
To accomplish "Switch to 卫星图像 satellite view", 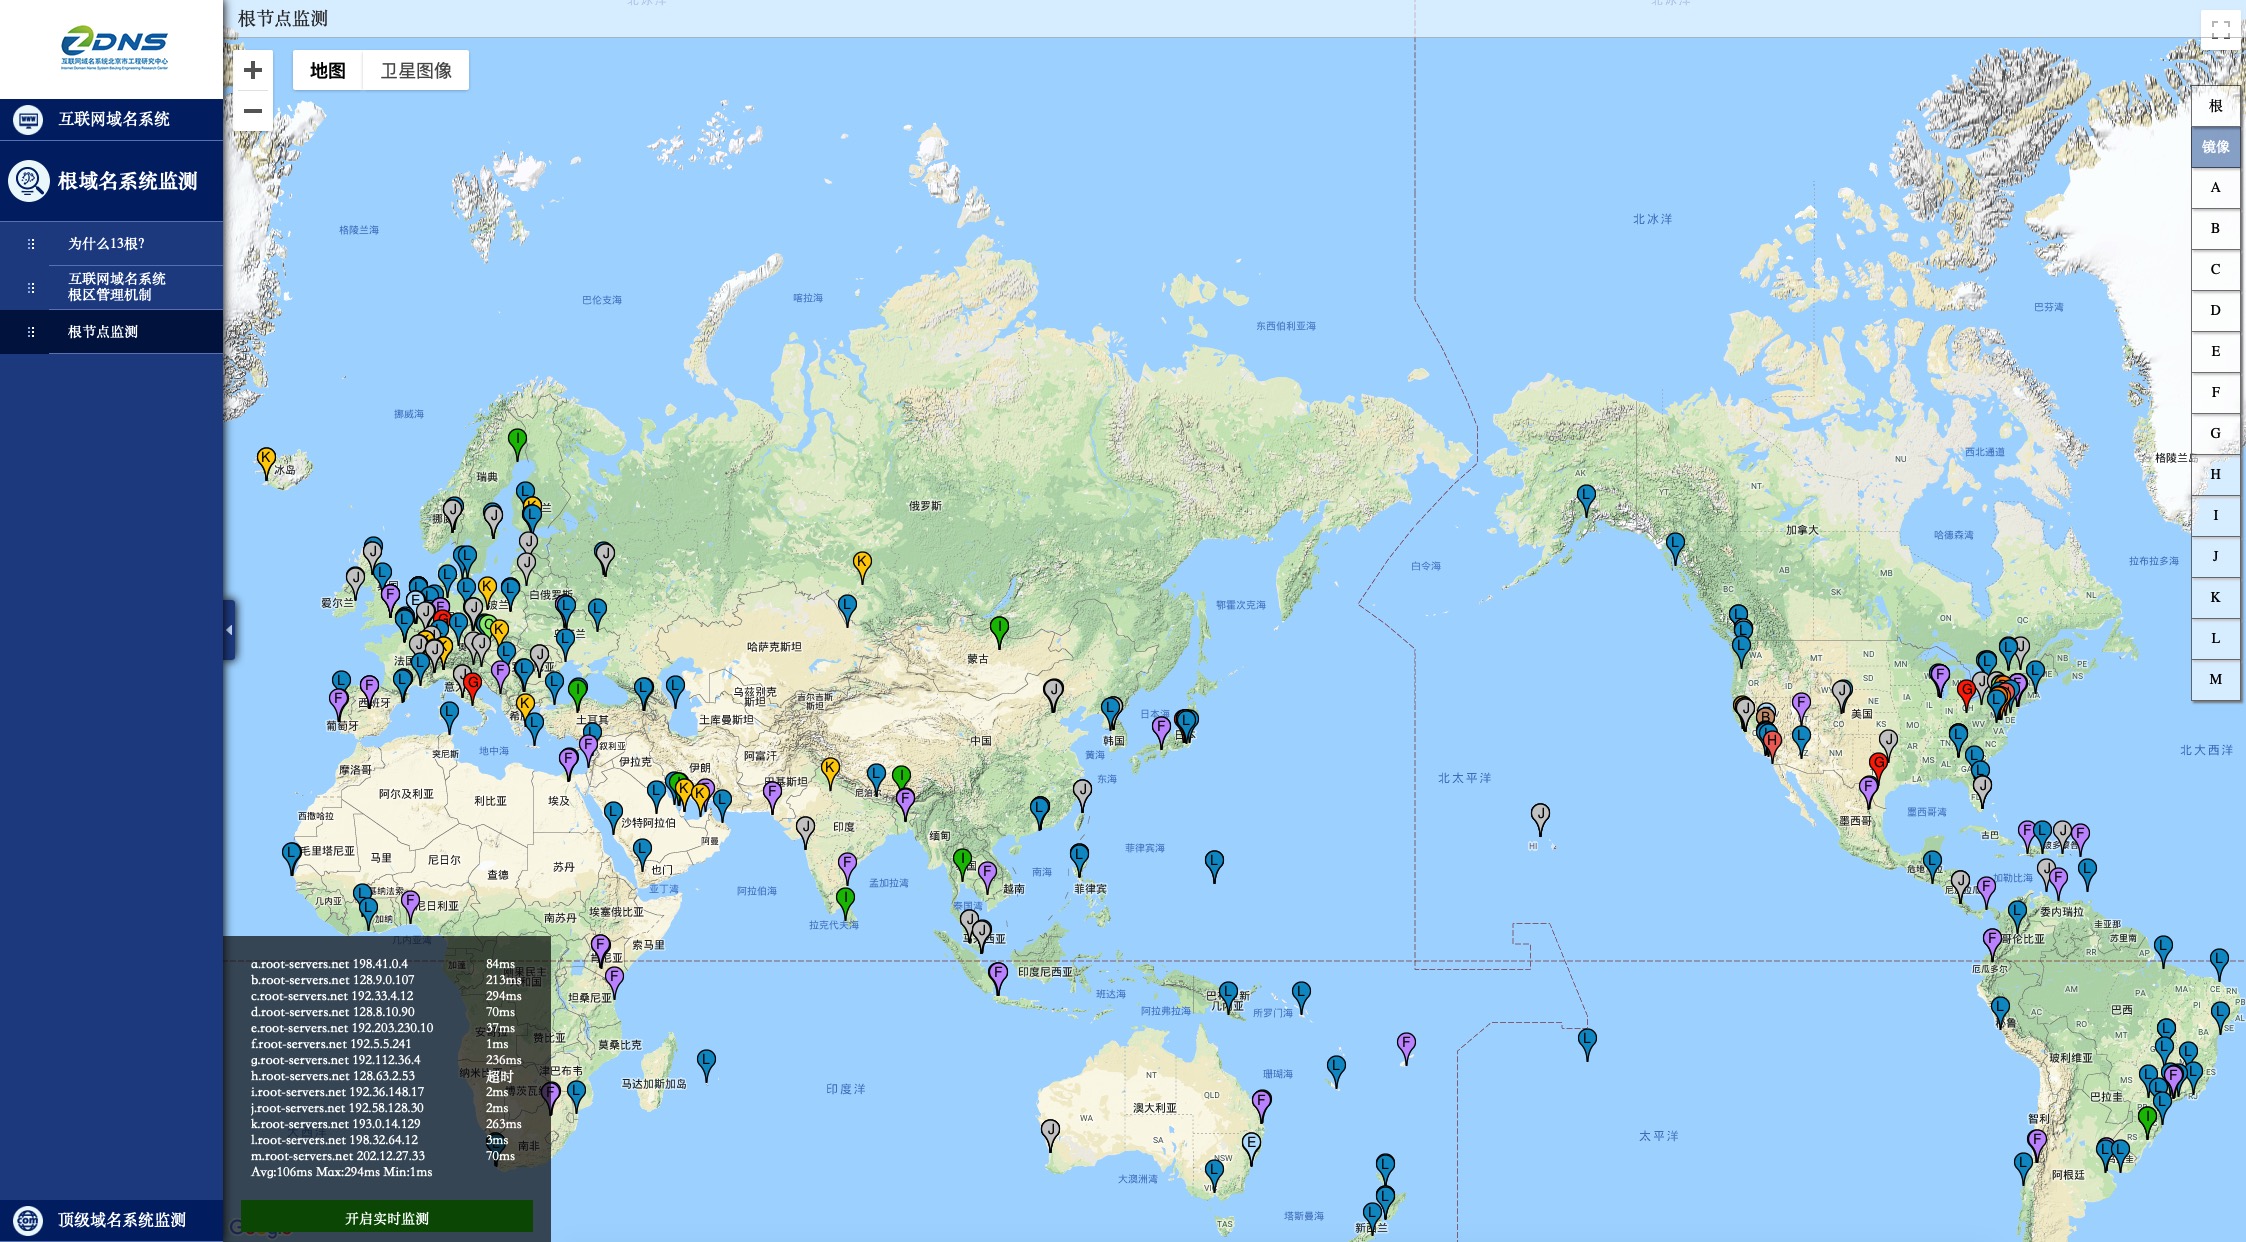I will [x=416, y=71].
